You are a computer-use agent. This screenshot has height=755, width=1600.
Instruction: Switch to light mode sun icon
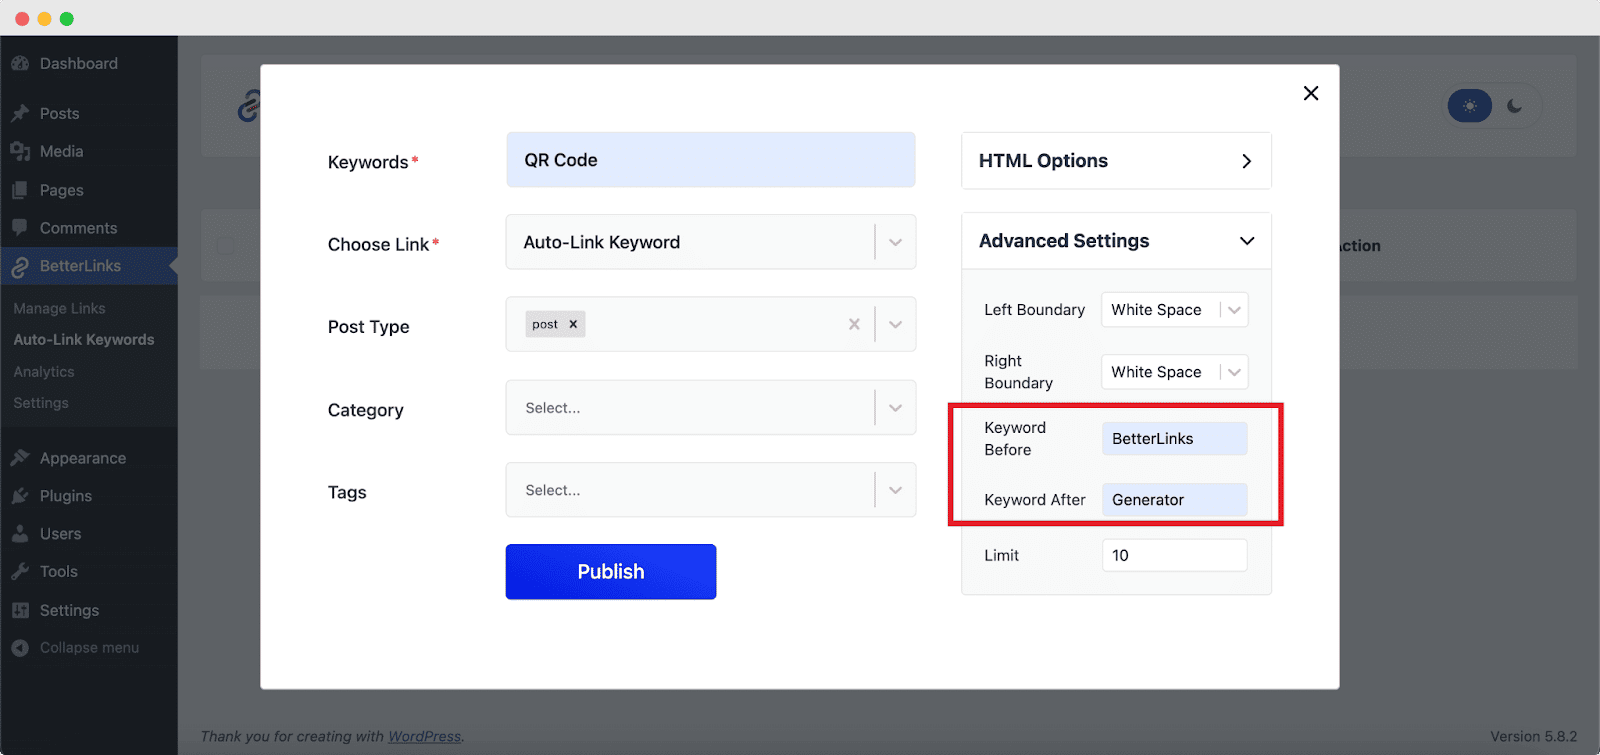click(1470, 106)
